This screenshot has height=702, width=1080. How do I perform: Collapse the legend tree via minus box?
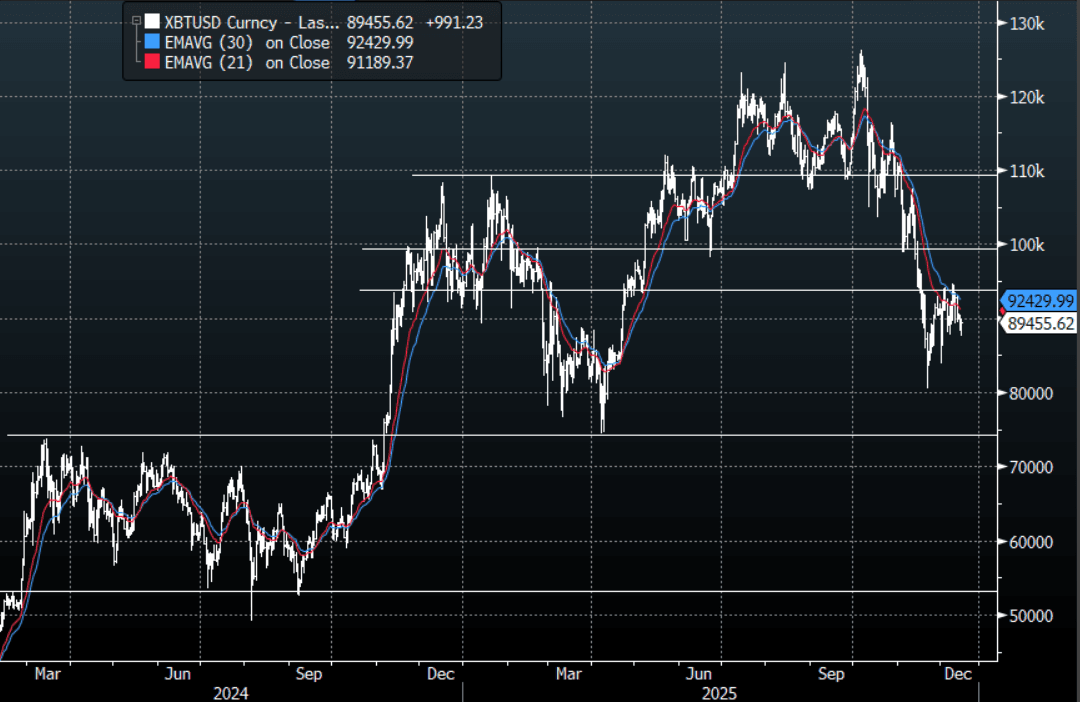(135, 21)
